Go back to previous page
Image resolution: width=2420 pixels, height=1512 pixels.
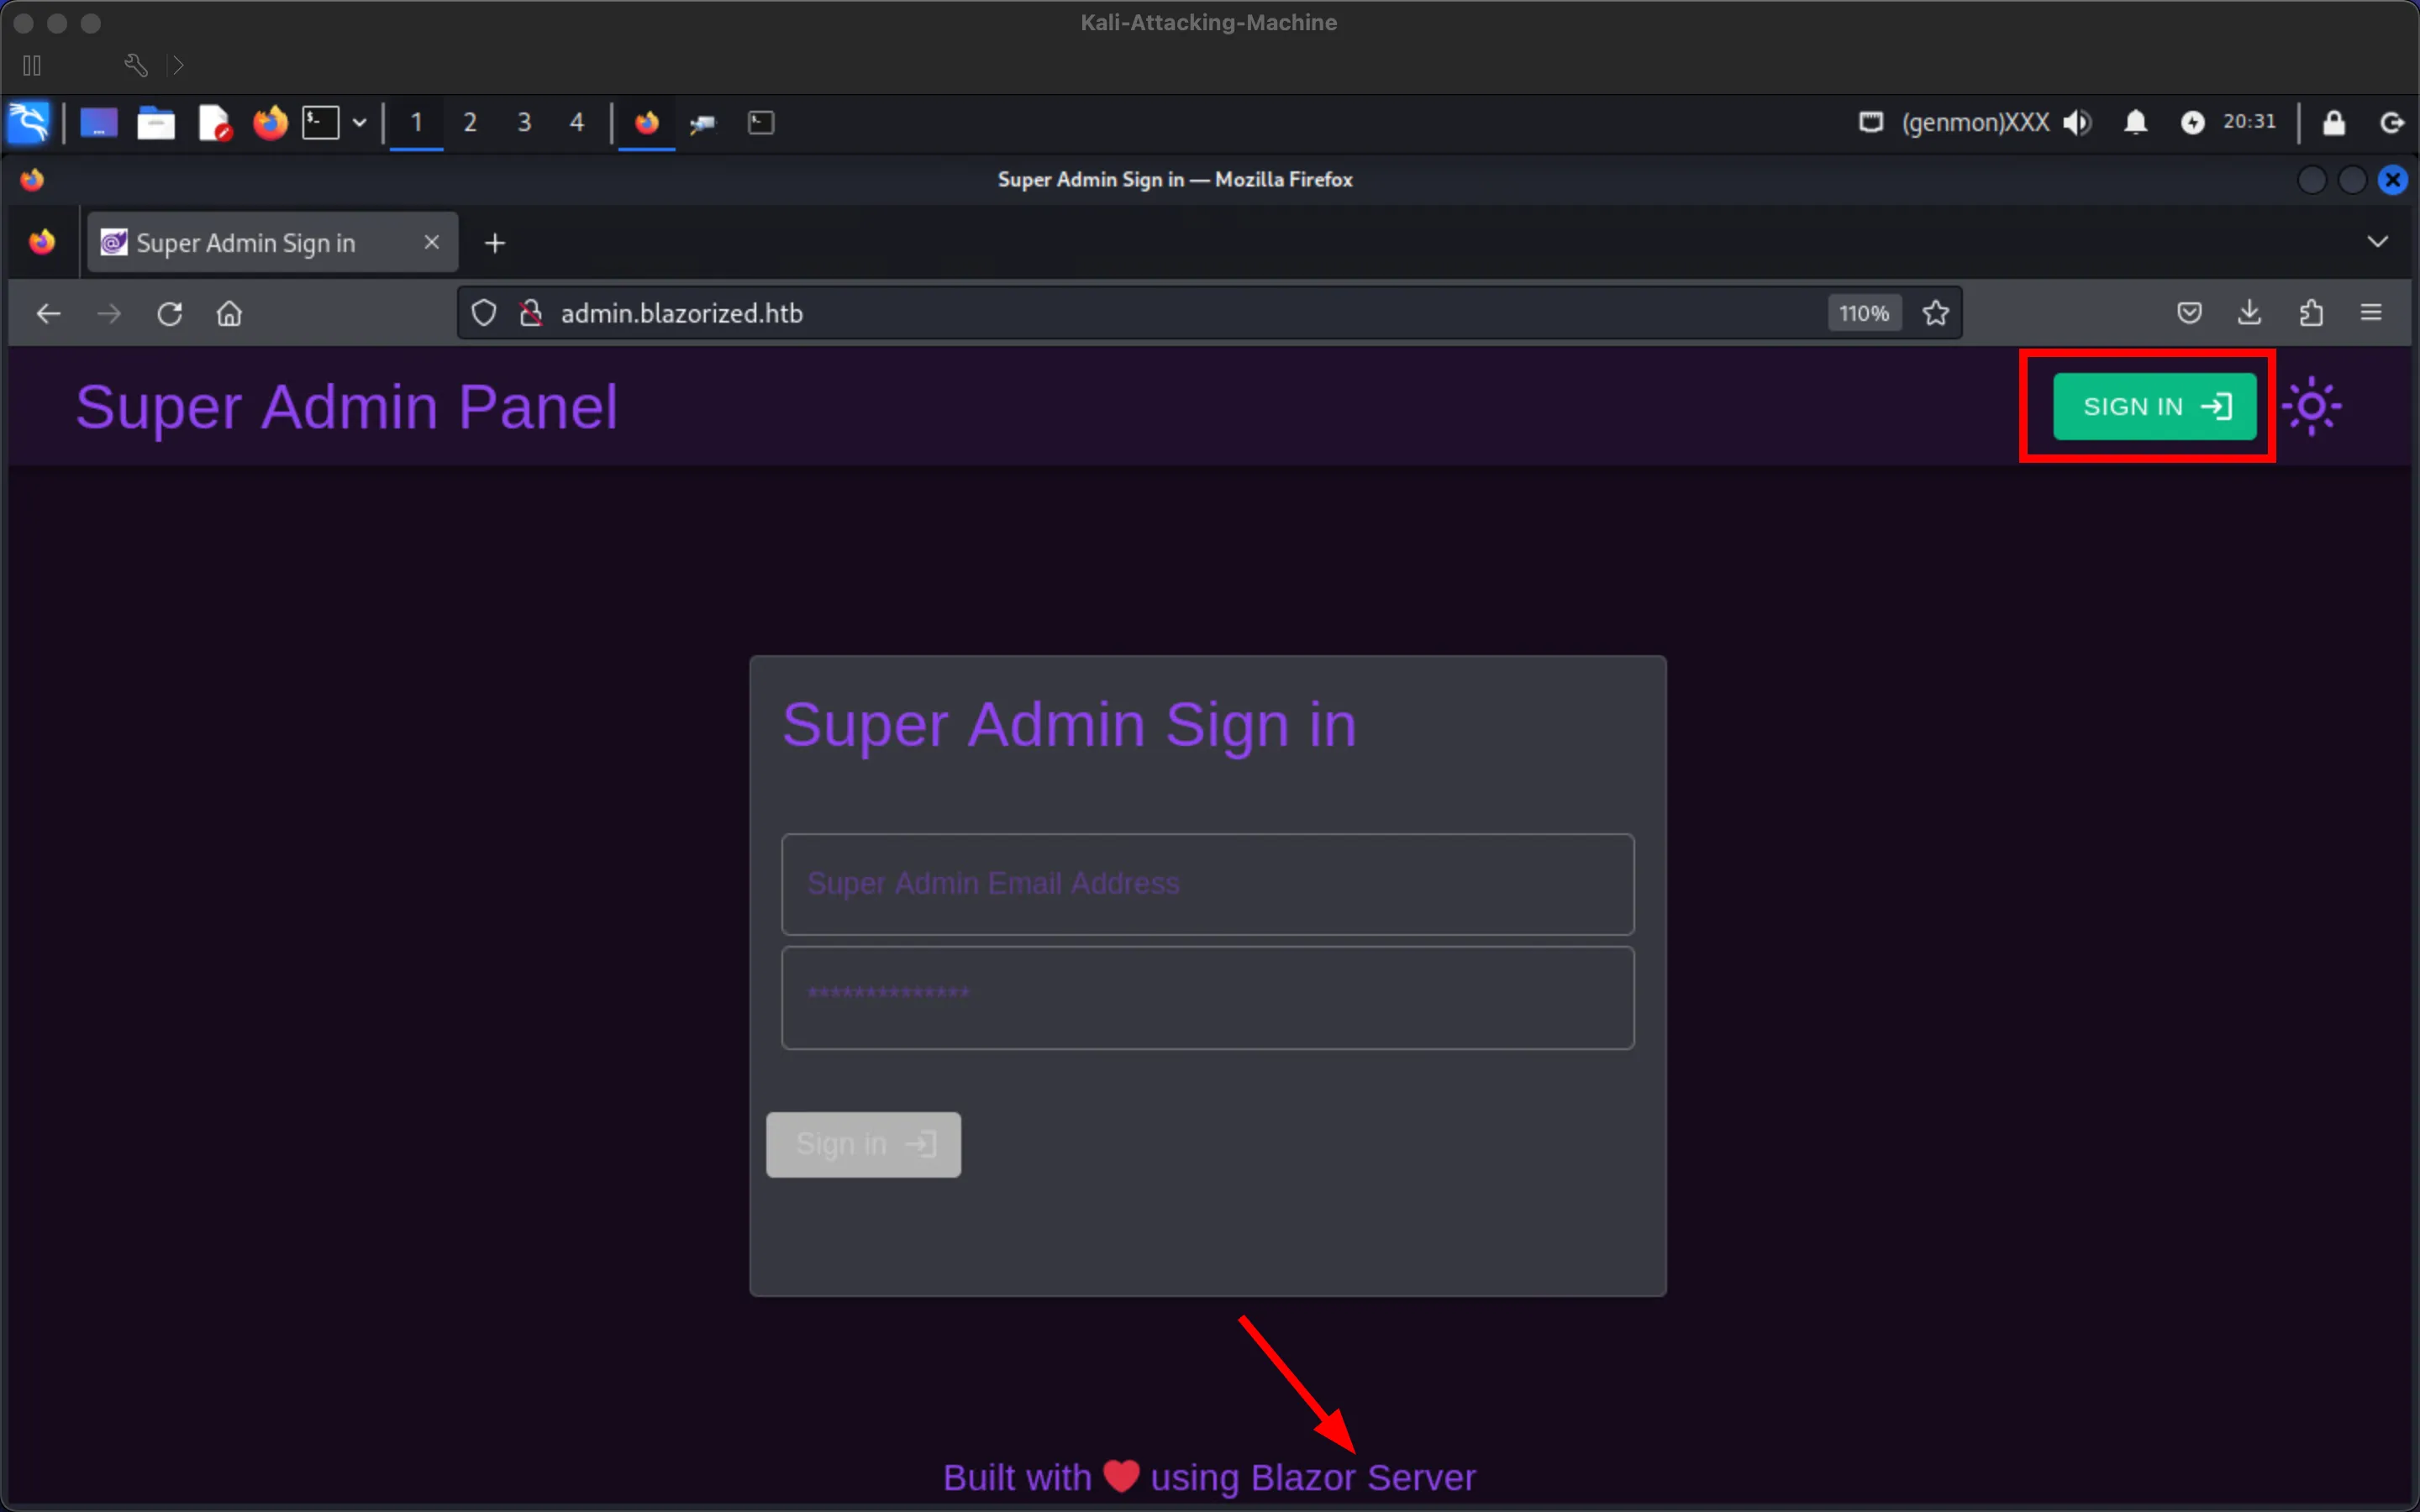click(x=48, y=314)
